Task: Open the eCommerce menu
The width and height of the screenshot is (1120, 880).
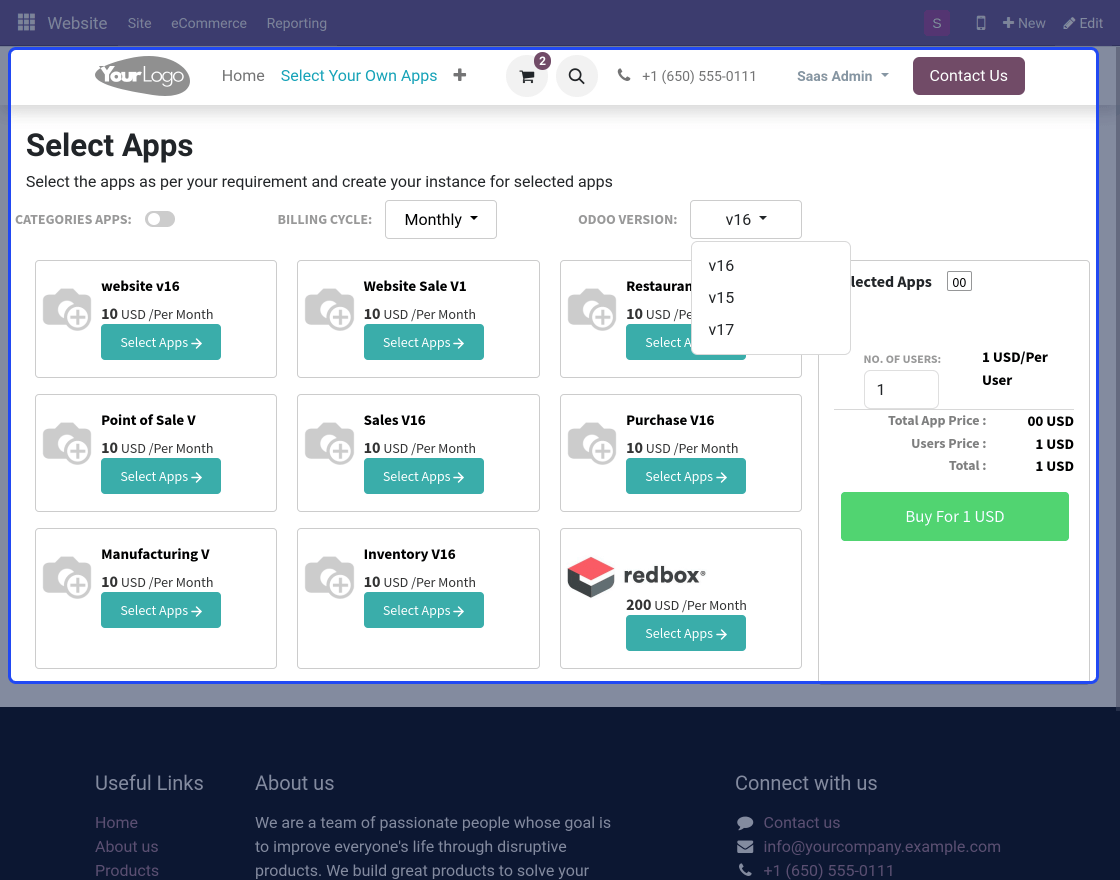Action: click(209, 23)
